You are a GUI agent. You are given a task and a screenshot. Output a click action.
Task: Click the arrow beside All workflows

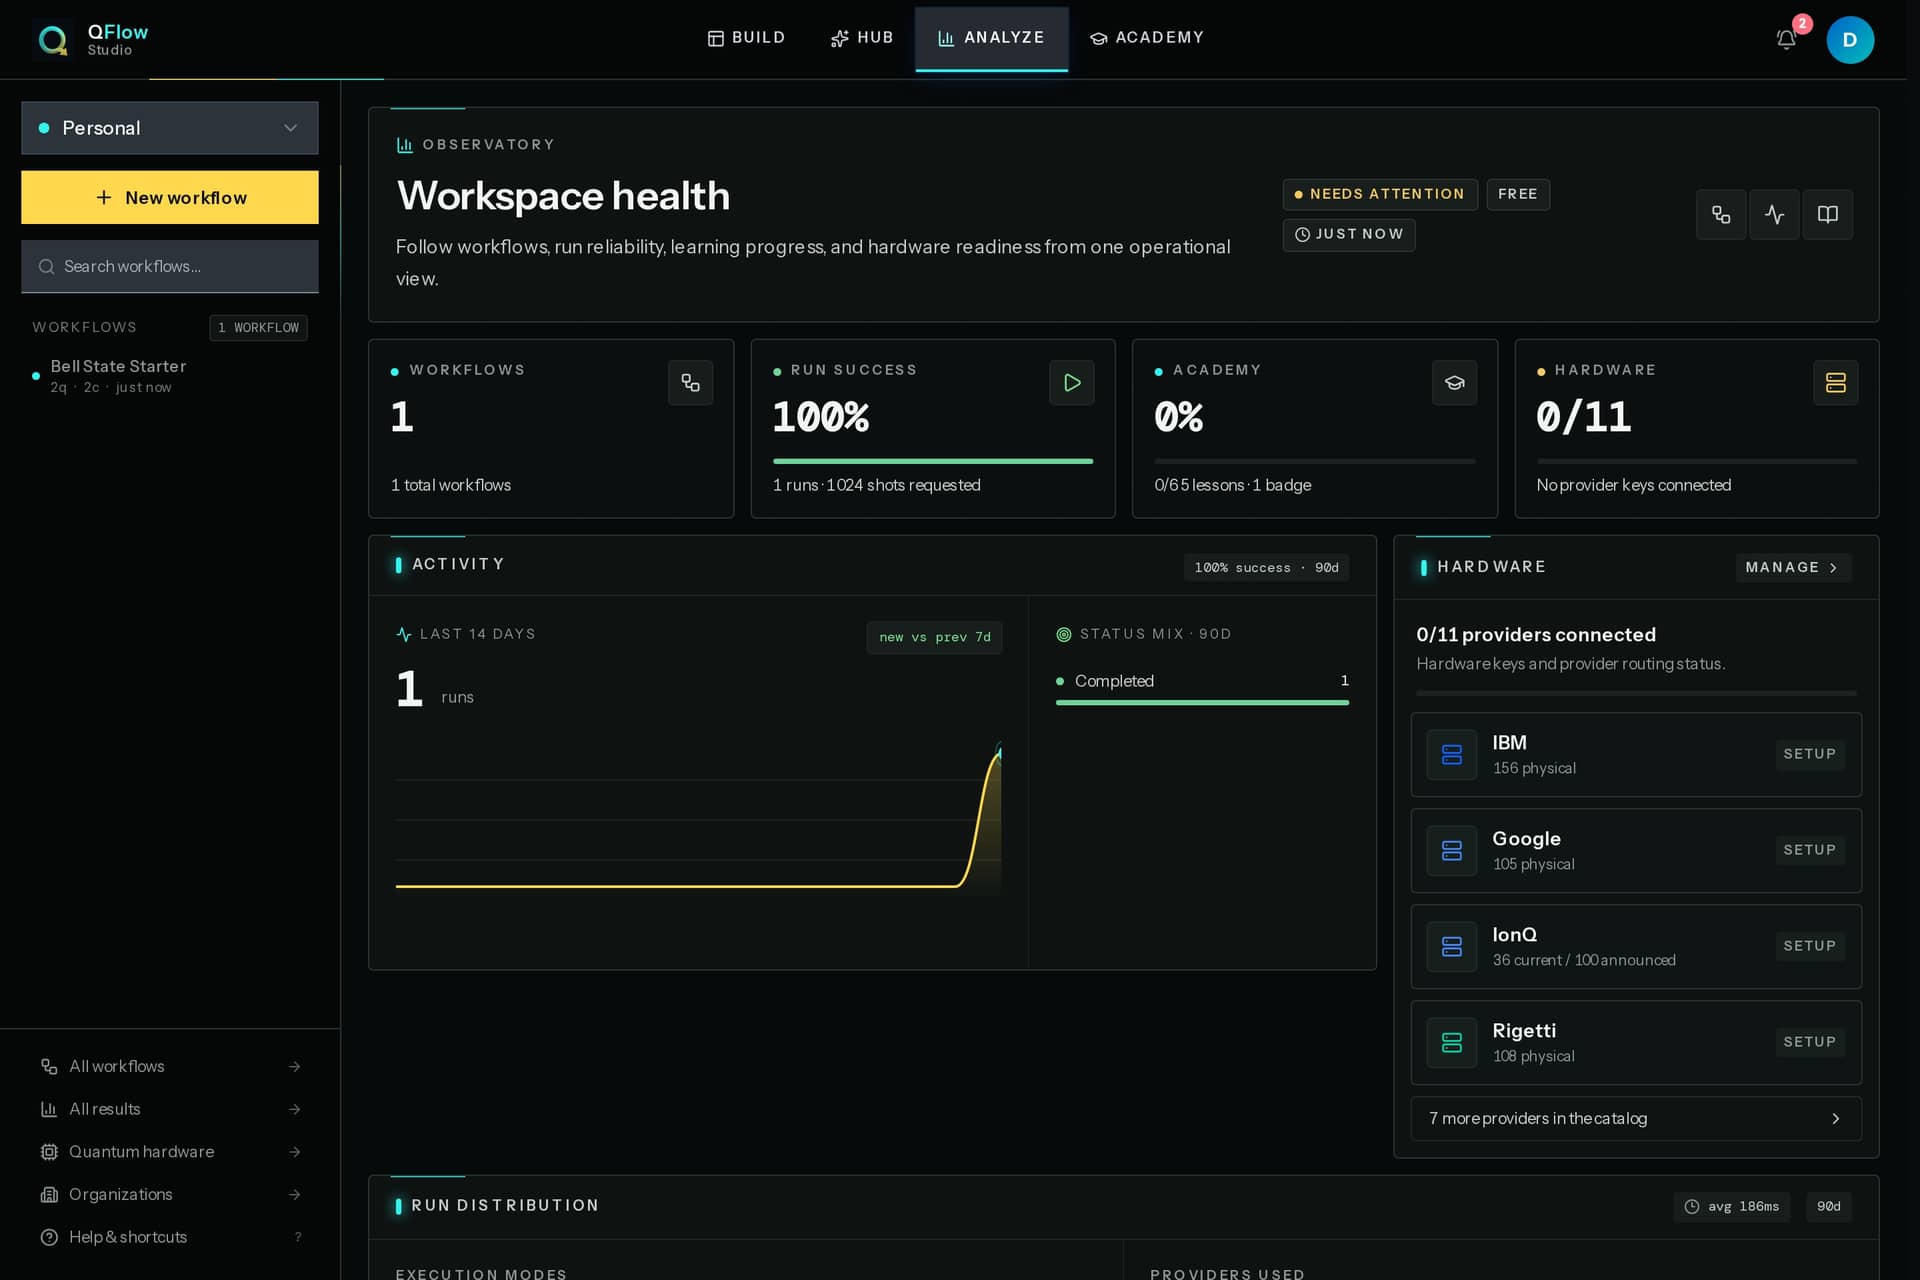[x=295, y=1066]
